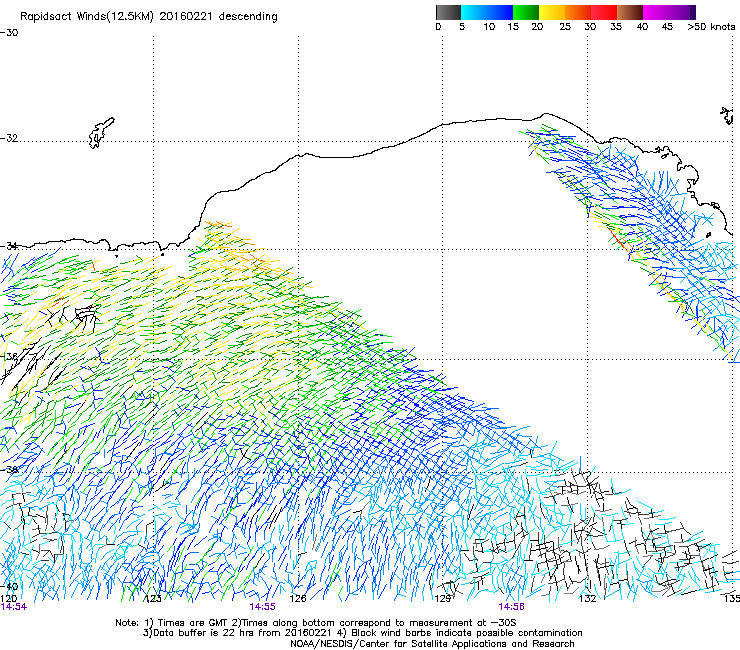Click the purple time stamp '14:55'
740x650 pixels.
pos(262,607)
